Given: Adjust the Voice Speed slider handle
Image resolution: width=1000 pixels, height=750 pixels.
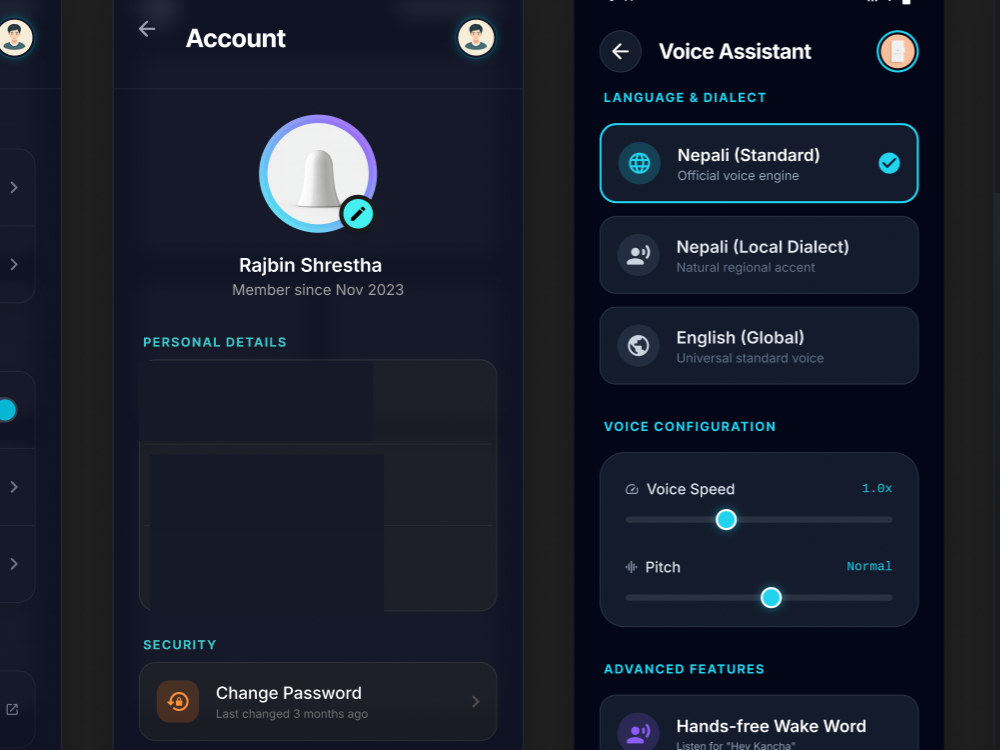Looking at the screenshot, I should coord(726,520).
